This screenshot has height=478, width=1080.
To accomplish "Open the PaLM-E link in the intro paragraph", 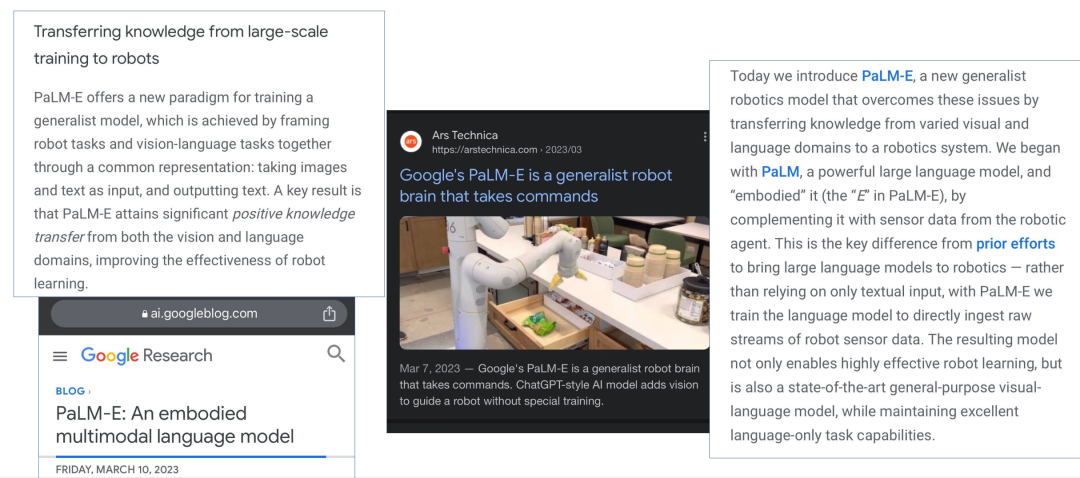I will pyautogui.click(x=887, y=76).
